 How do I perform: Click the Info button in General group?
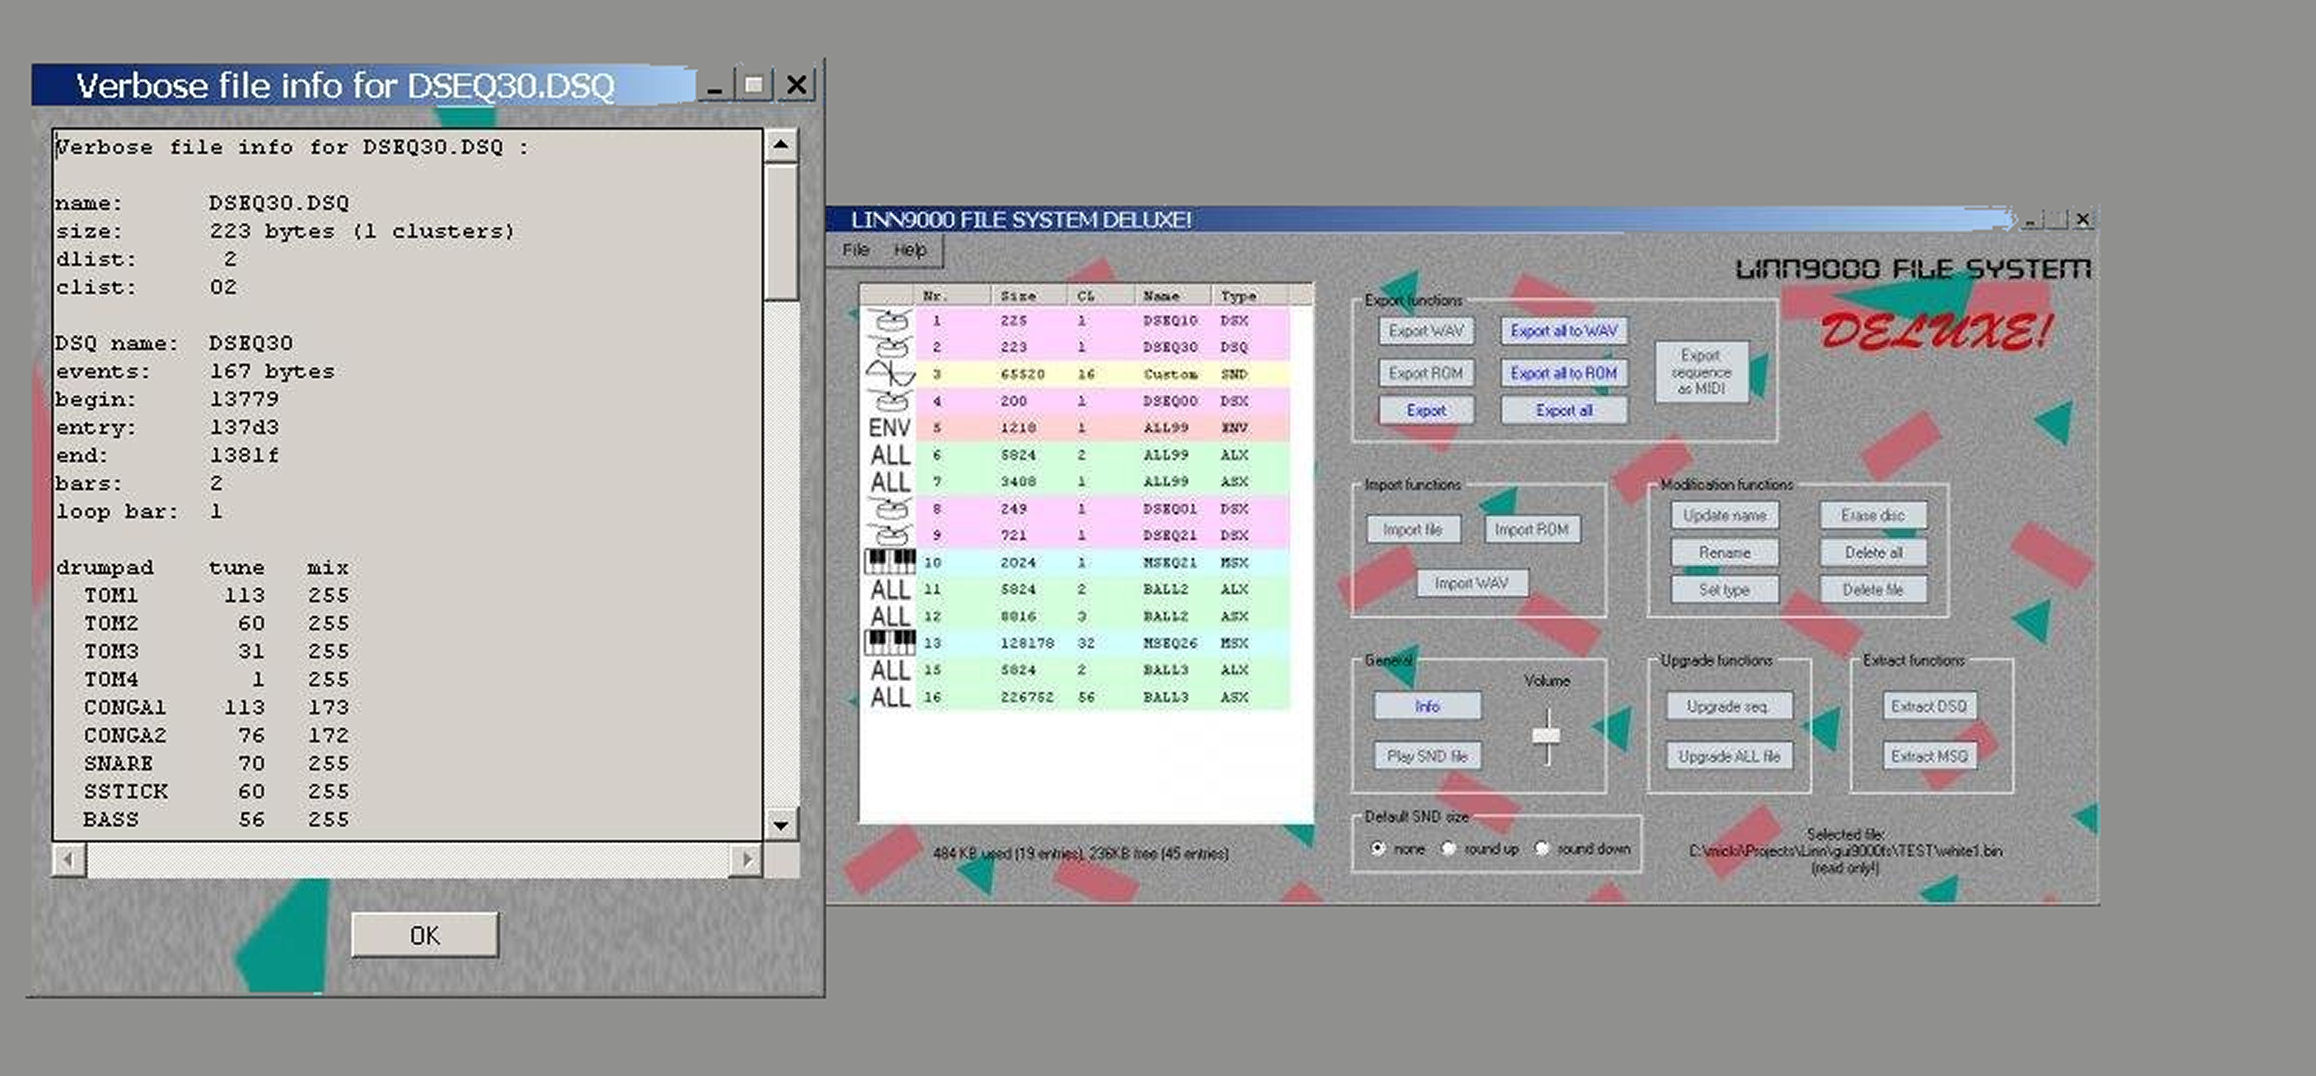pos(1427,706)
